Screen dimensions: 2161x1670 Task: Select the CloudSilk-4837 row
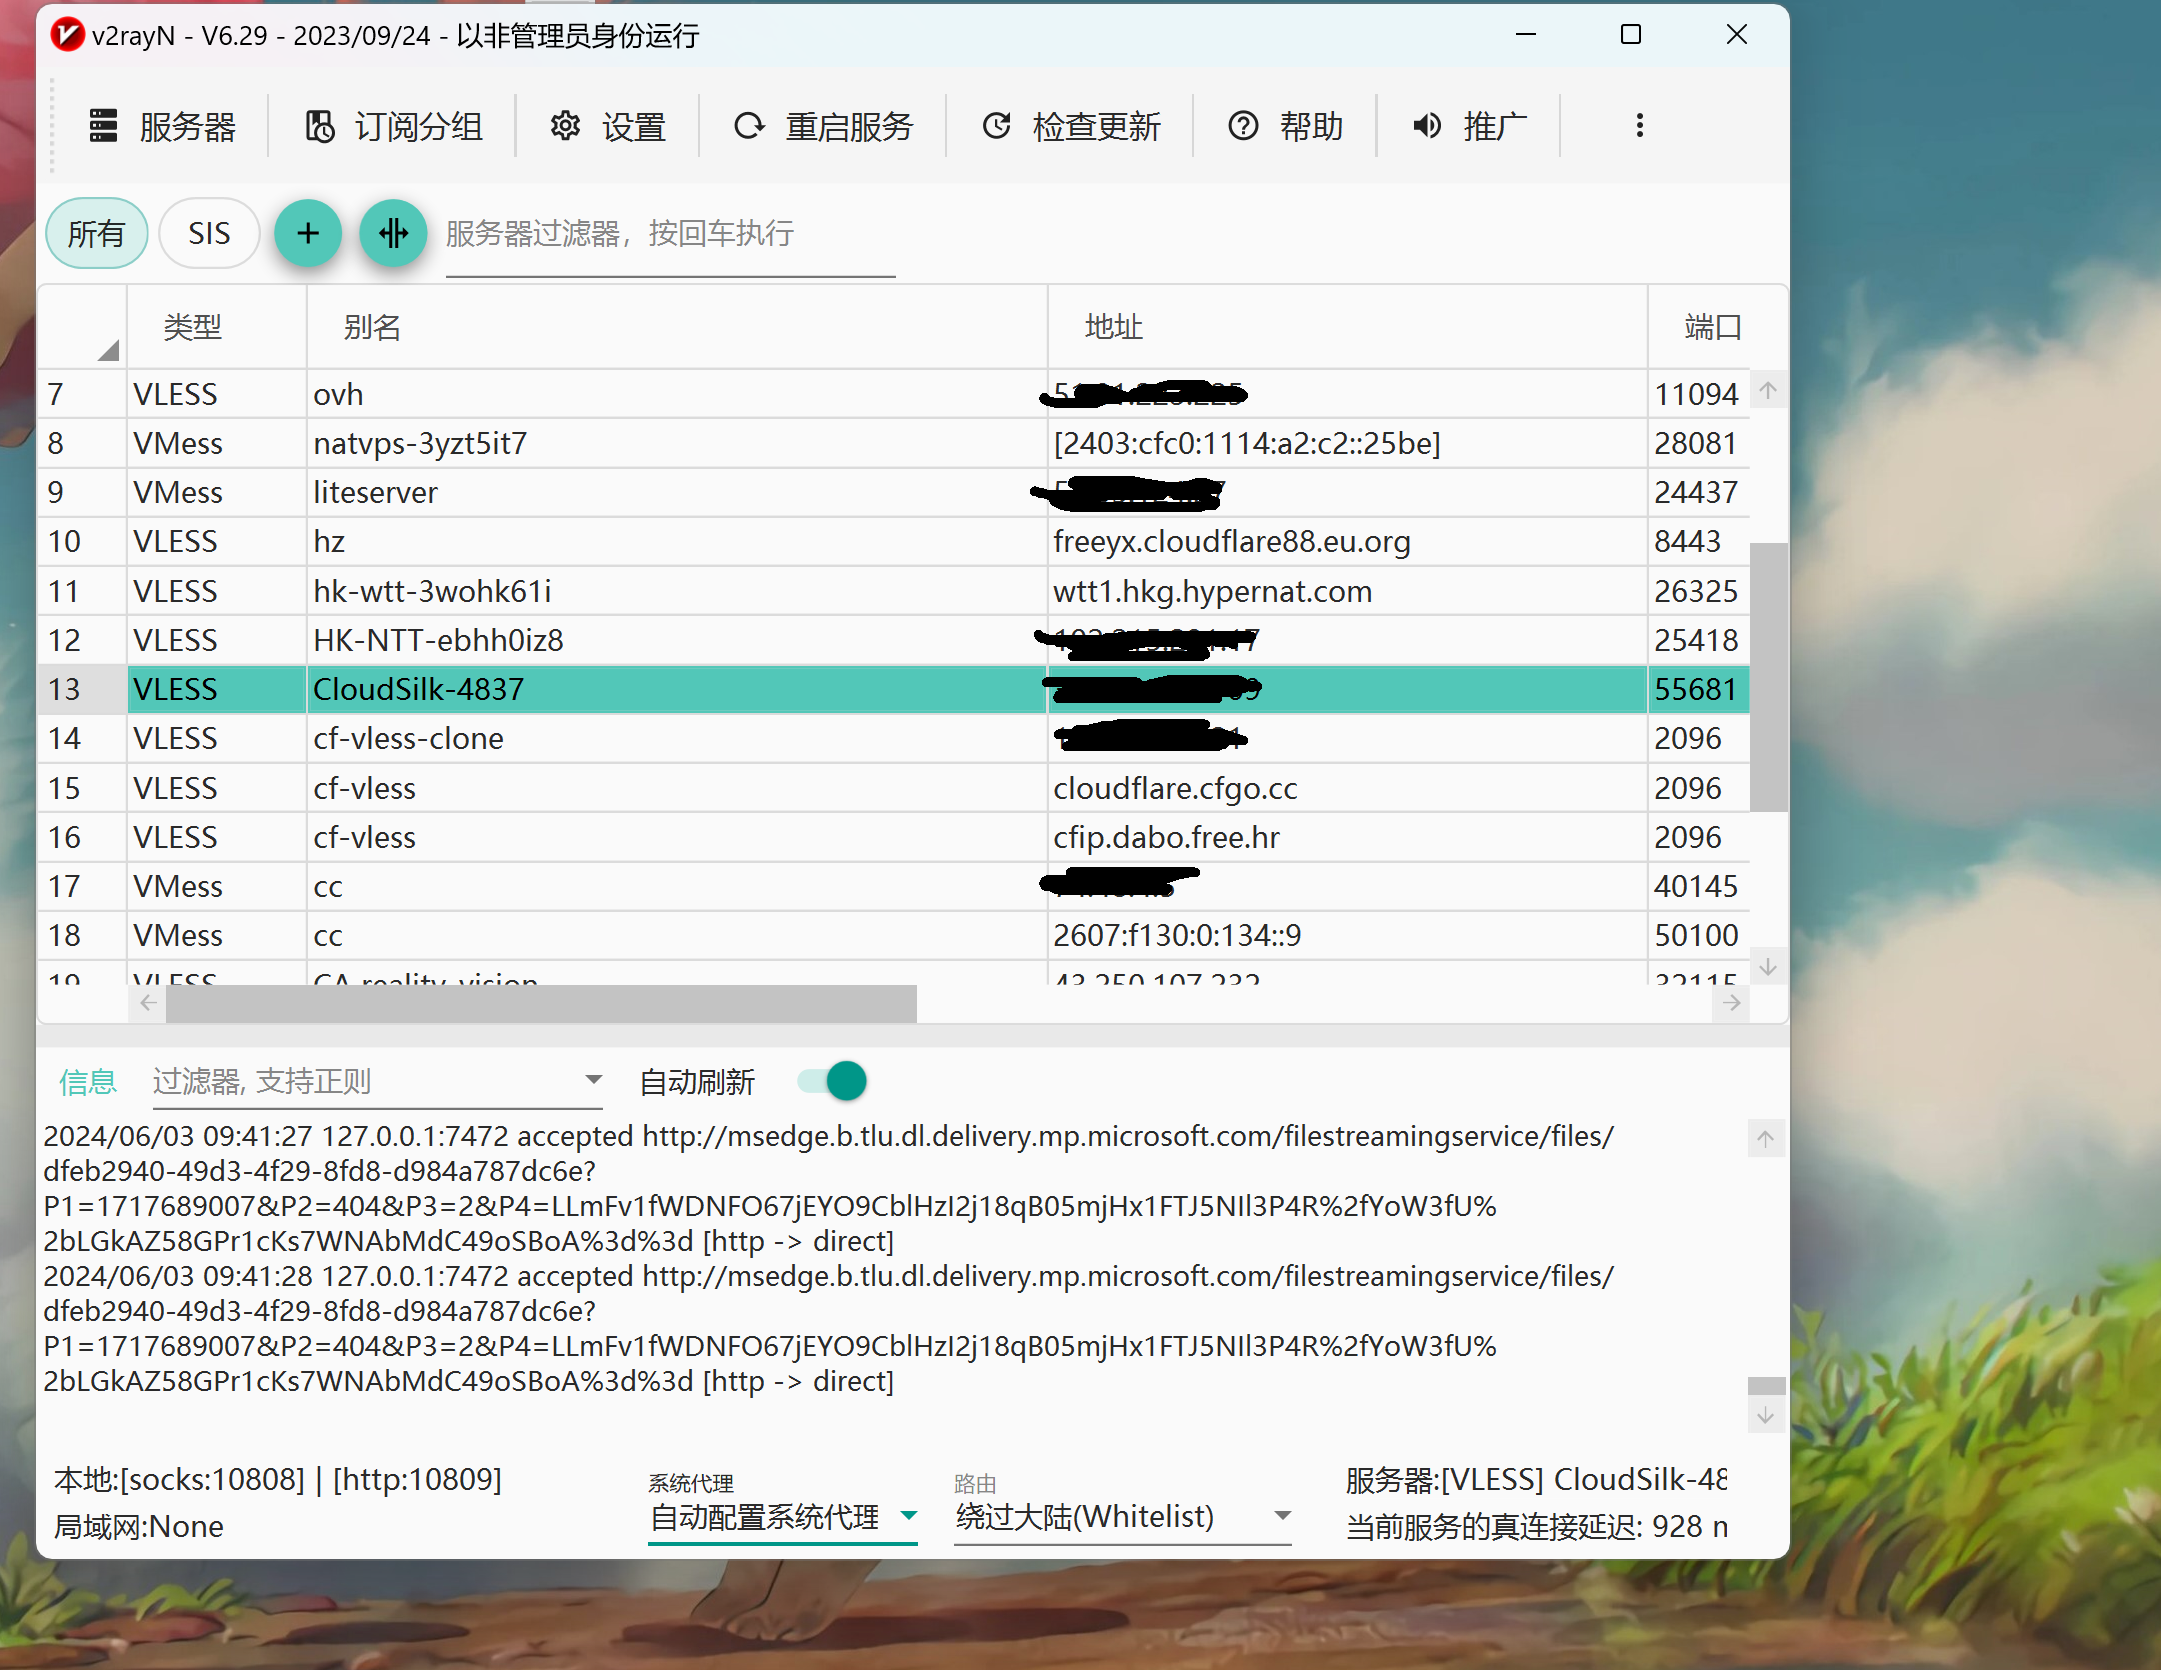pos(893,689)
